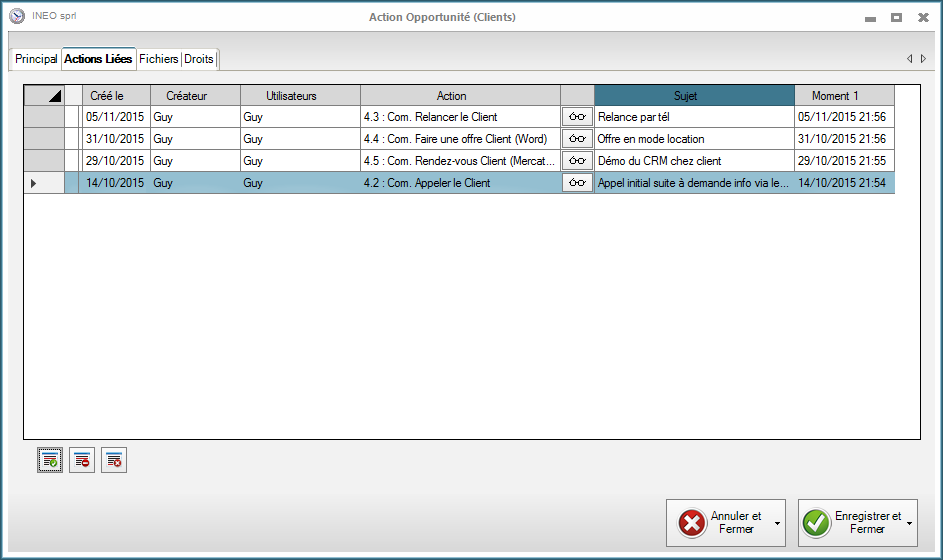The width and height of the screenshot is (943, 560).
Task: Click the list icon with red X
Action: point(114,460)
